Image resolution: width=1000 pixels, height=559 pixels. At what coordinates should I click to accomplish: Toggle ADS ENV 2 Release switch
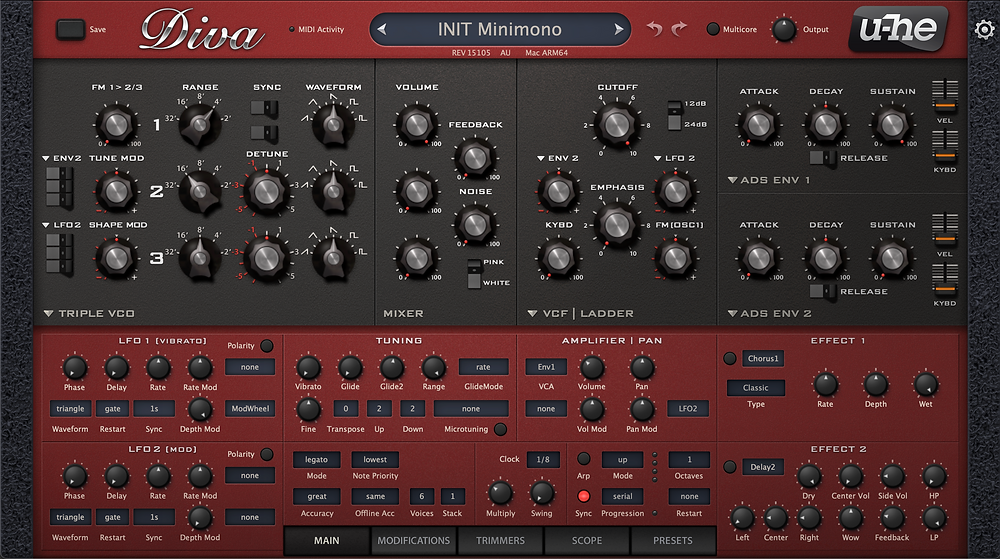point(823,291)
